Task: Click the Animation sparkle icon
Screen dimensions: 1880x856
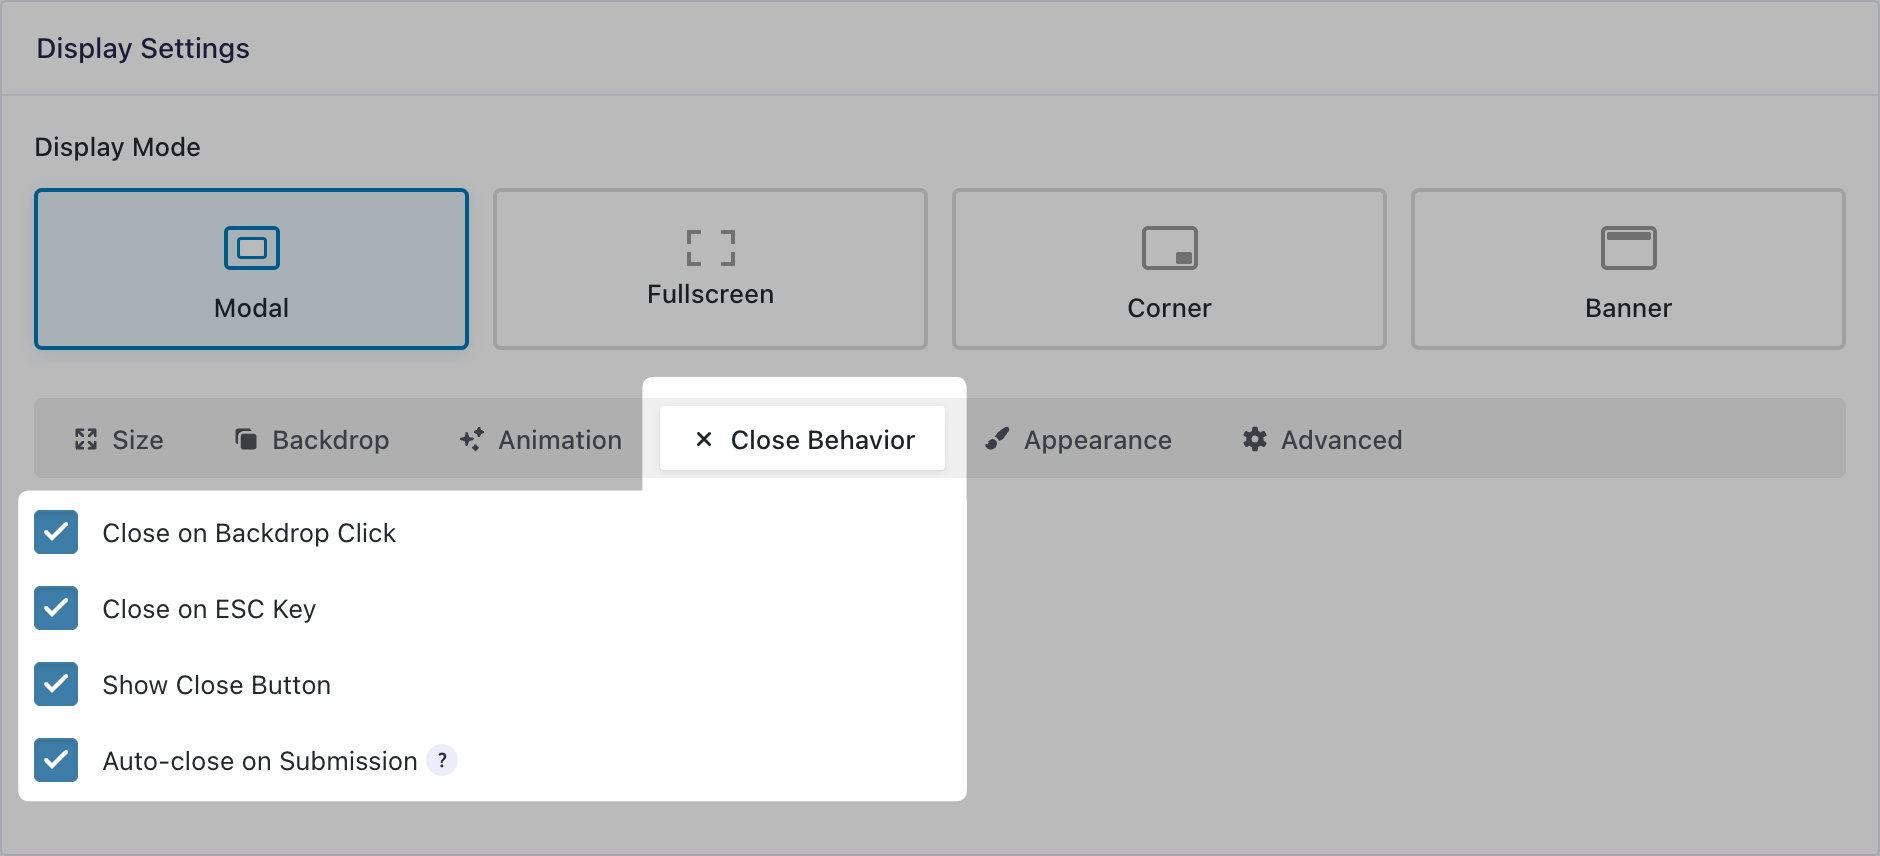Action: point(472,439)
